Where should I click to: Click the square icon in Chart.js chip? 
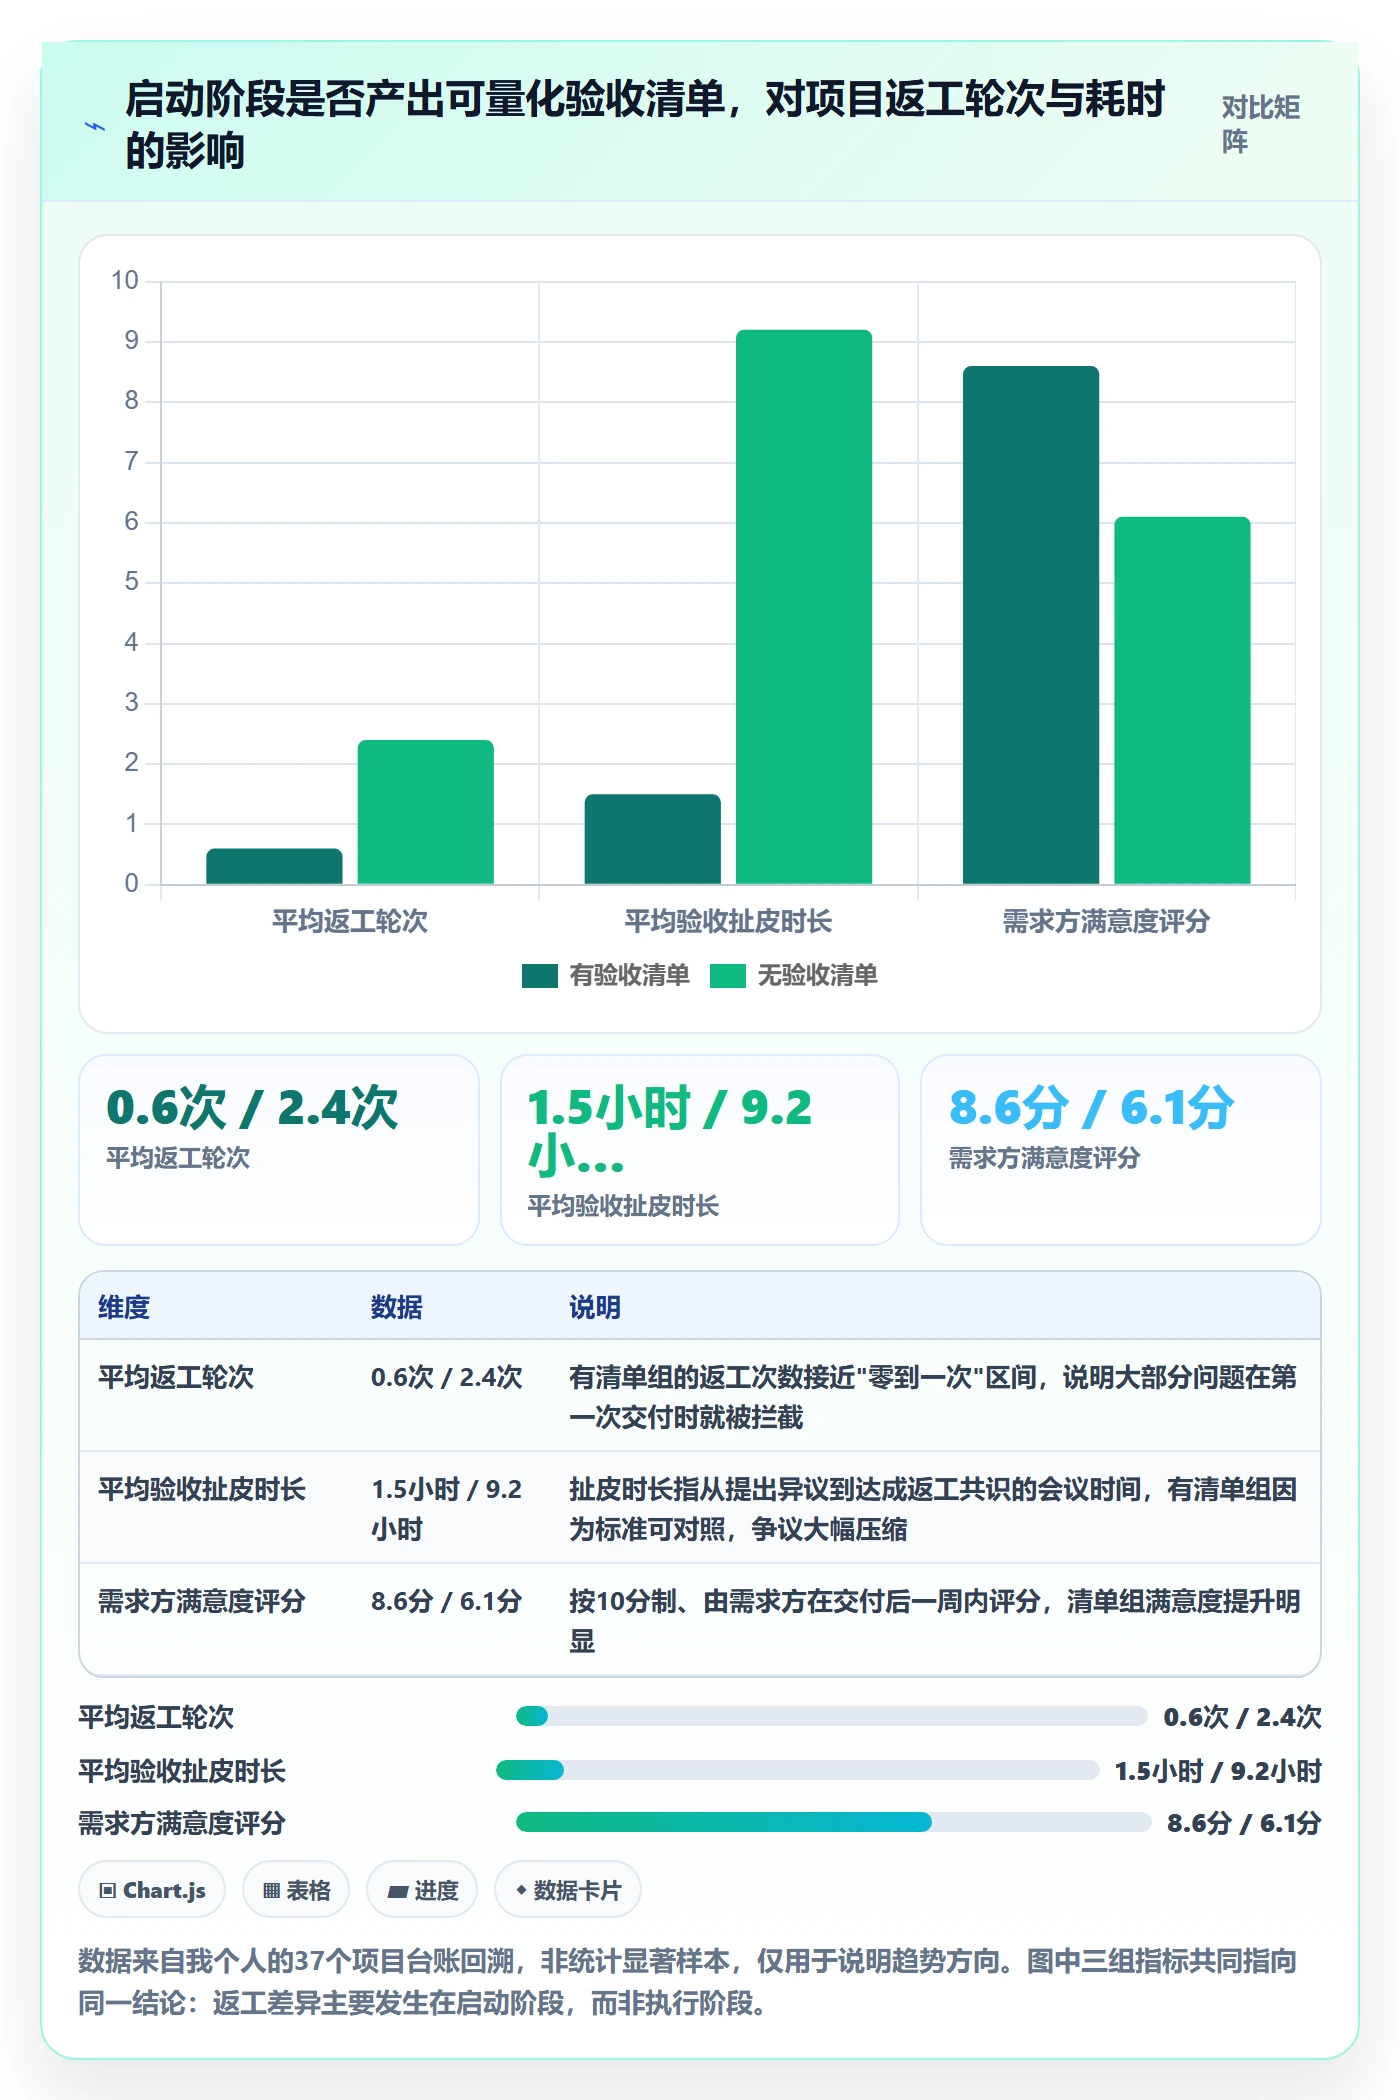(x=108, y=1890)
